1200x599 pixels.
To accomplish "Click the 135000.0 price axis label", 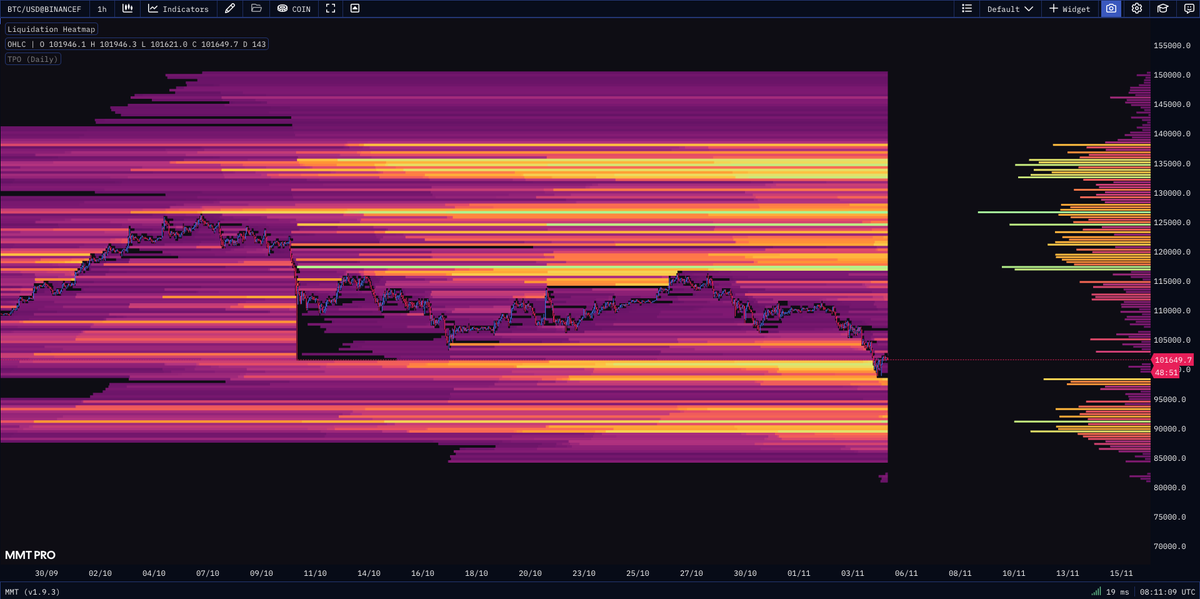I will click(x=1172, y=164).
